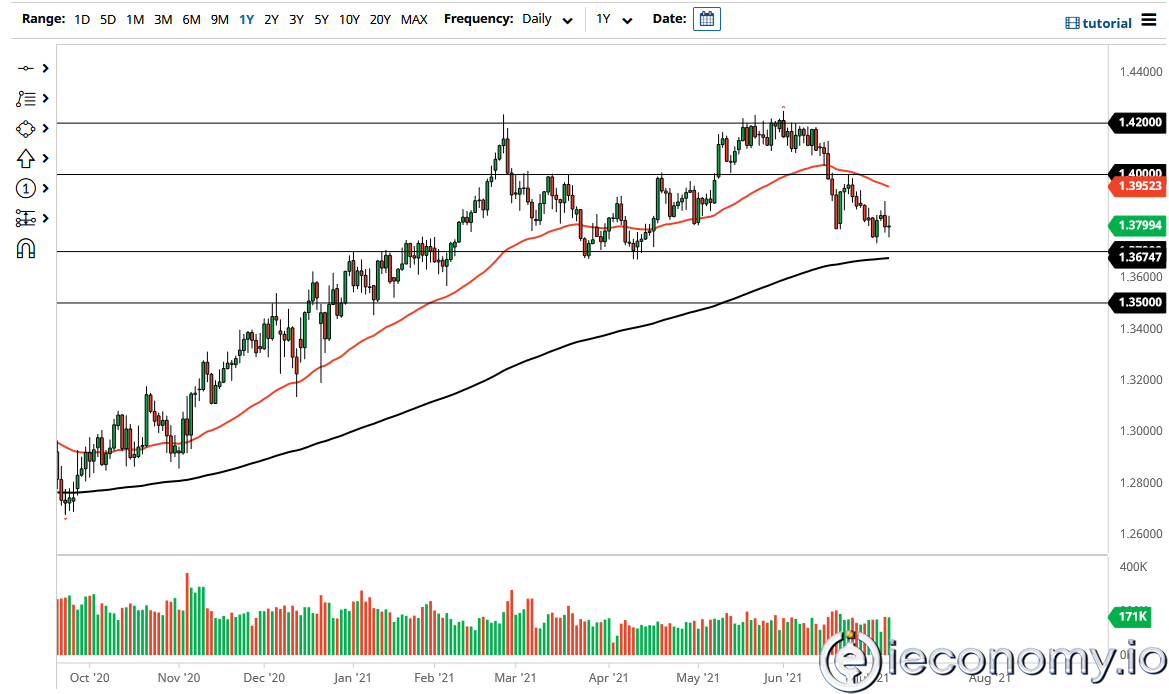Select the horizontal line drawing tool
Viewport: 1169px width, 694px height.
coord(25,68)
